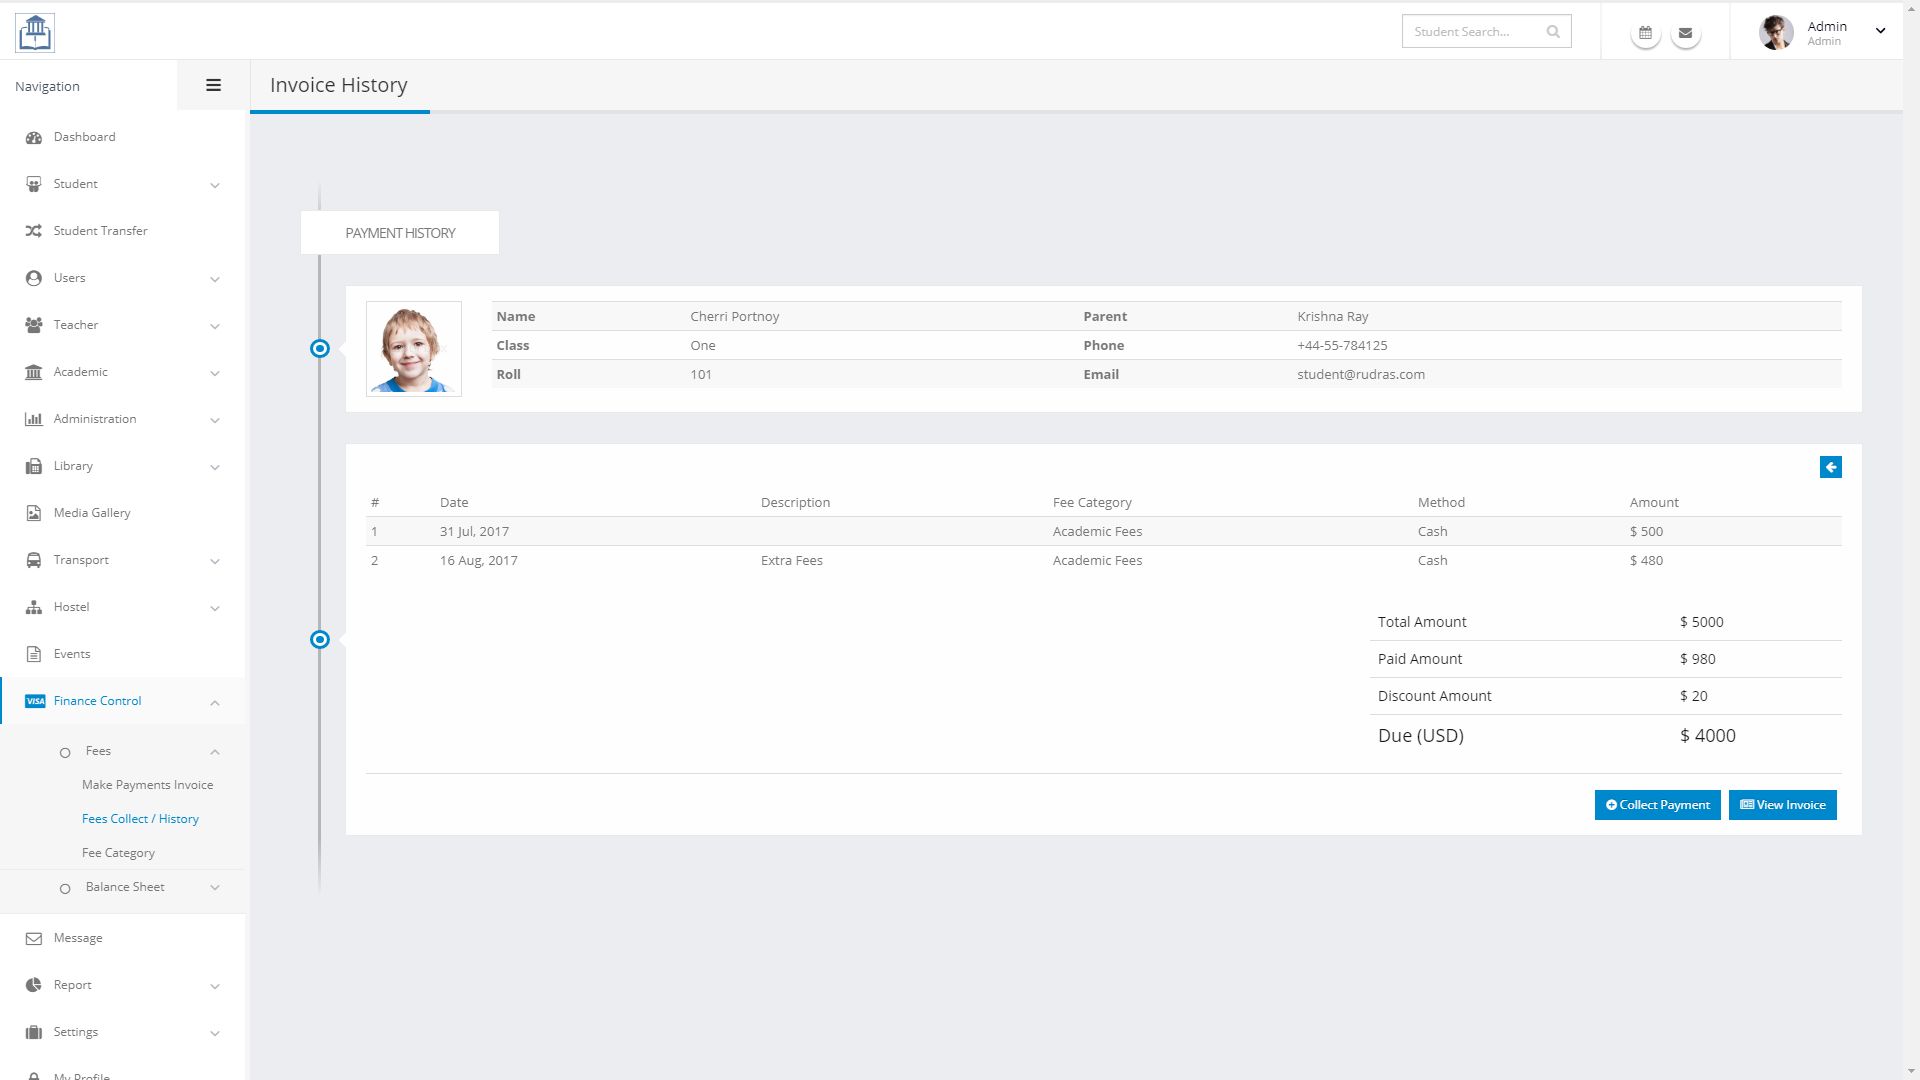The image size is (1920, 1080).
Task: Open Dashboard from the sidebar
Action: click(x=84, y=137)
